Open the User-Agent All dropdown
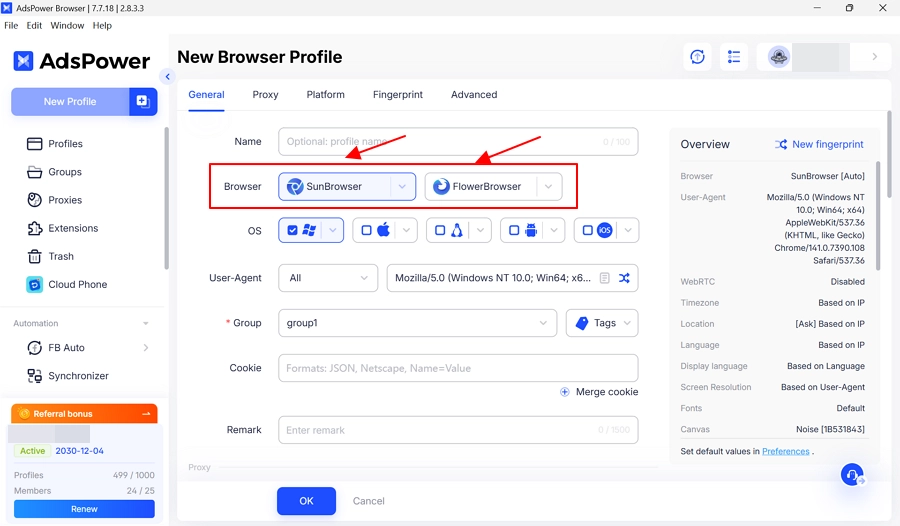Viewport: 900px width, 526px height. (328, 278)
